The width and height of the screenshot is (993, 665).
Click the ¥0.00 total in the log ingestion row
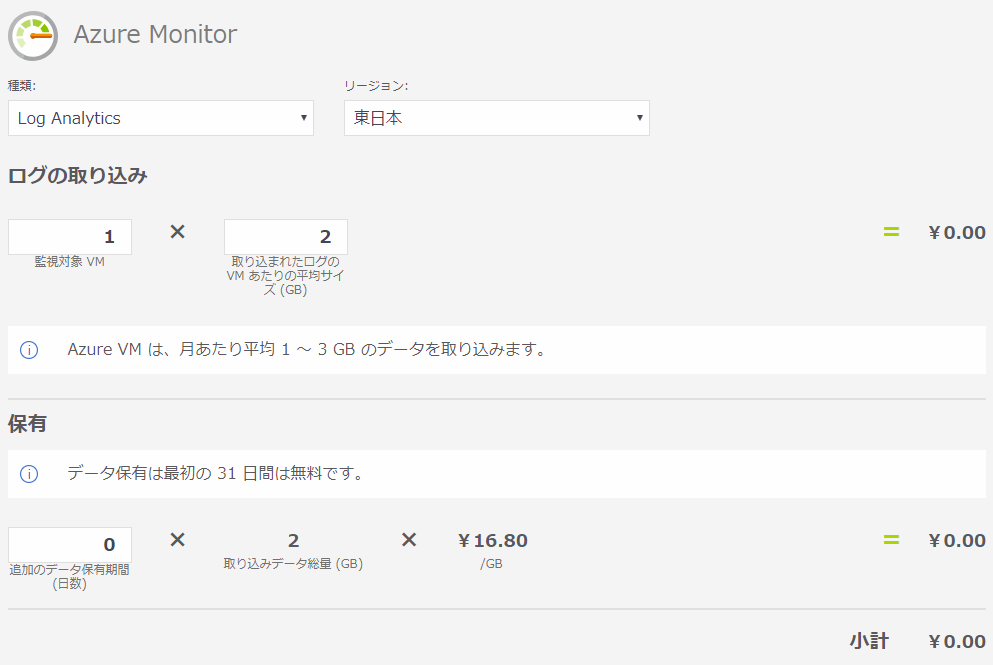click(x=955, y=231)
